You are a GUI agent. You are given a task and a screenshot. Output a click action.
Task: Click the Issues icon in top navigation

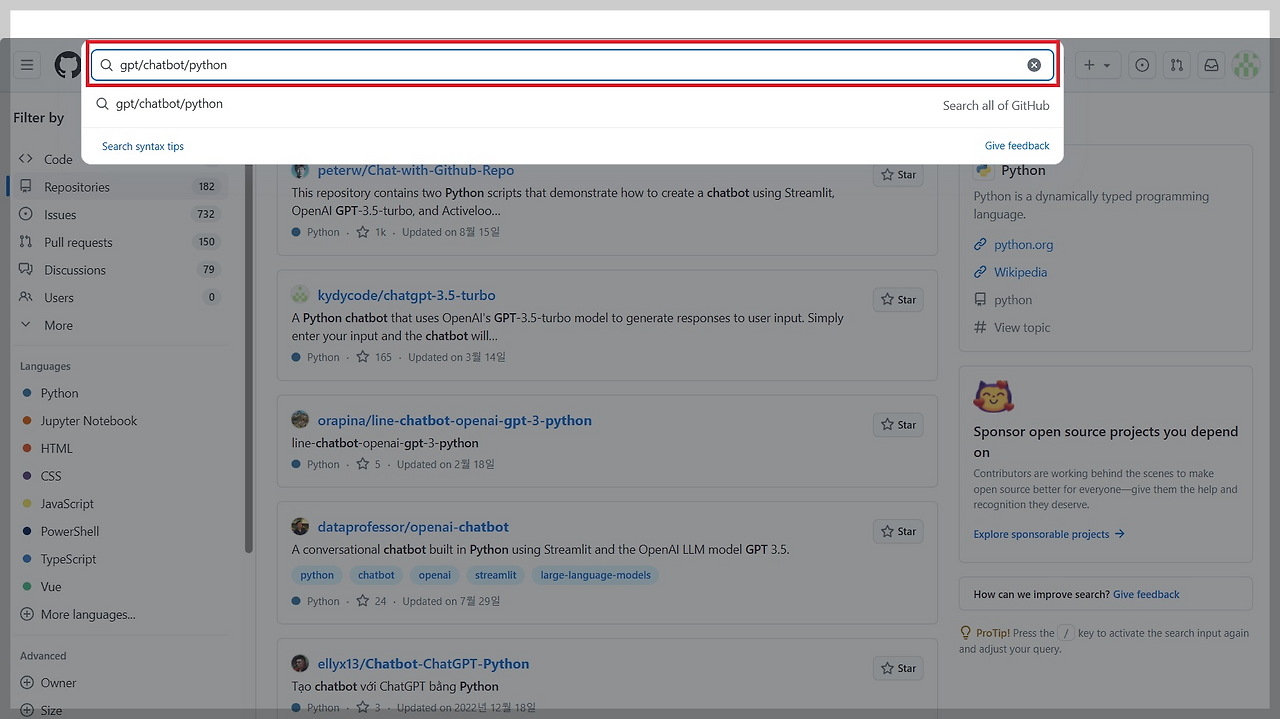[1141, 64]
